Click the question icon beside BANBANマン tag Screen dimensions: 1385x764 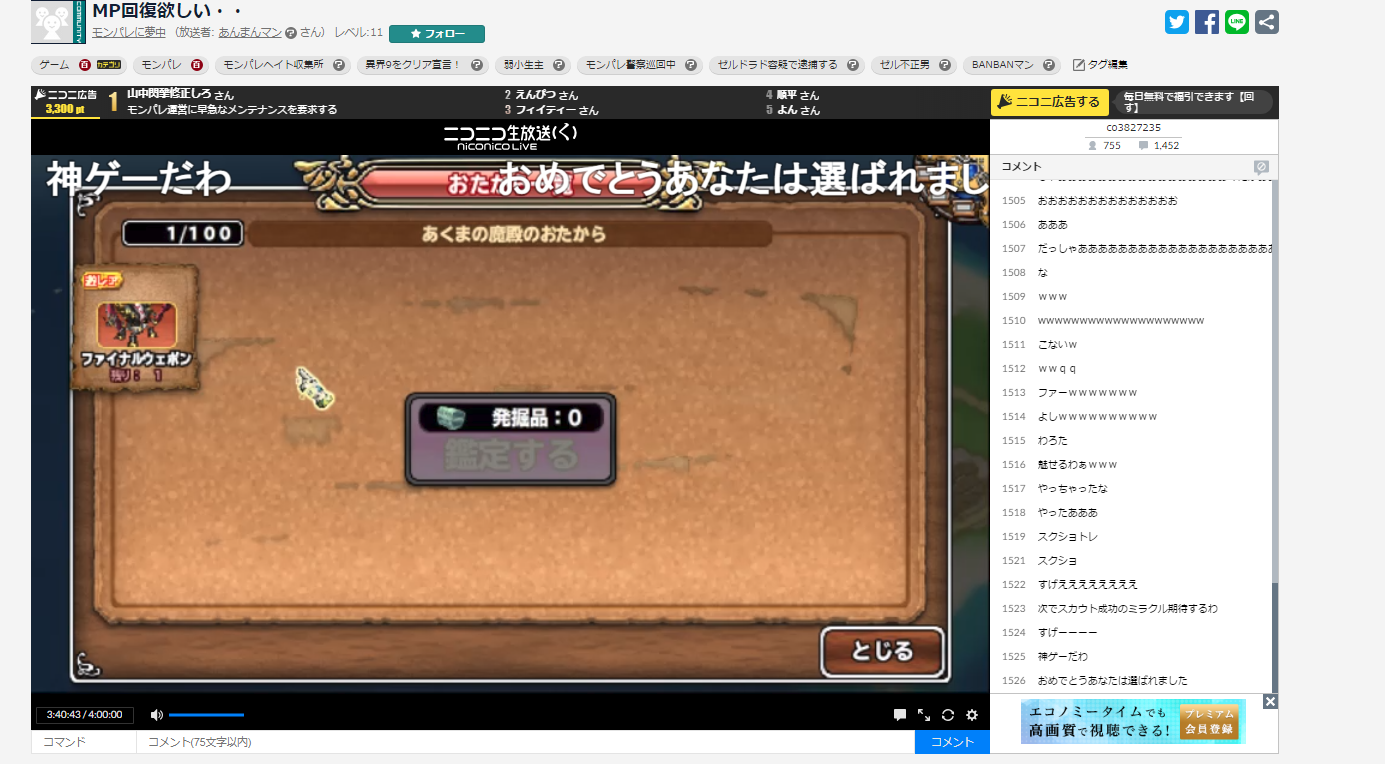[1049, 65]
